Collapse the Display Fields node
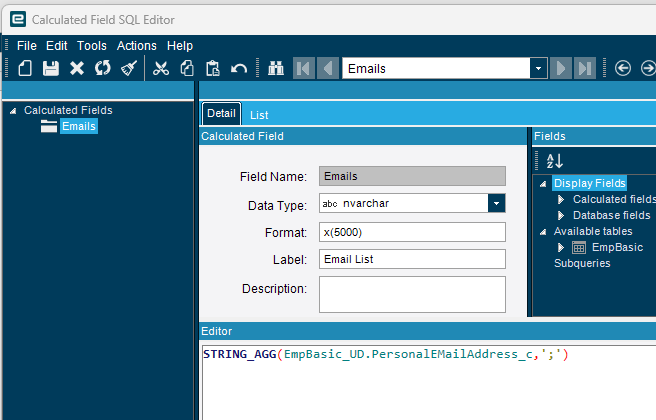Screen dimensions: 656x420 [543, 184]
